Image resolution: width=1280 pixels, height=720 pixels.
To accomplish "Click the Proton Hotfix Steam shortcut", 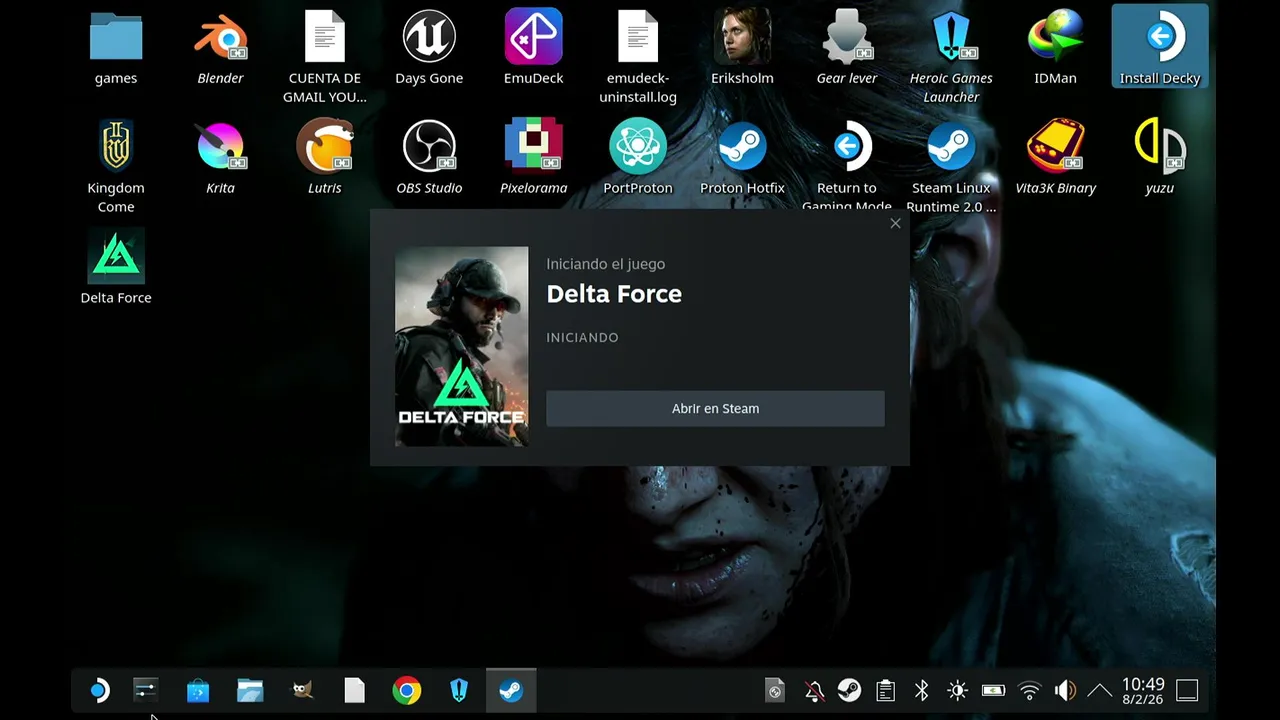I will (x=742, y=158).
